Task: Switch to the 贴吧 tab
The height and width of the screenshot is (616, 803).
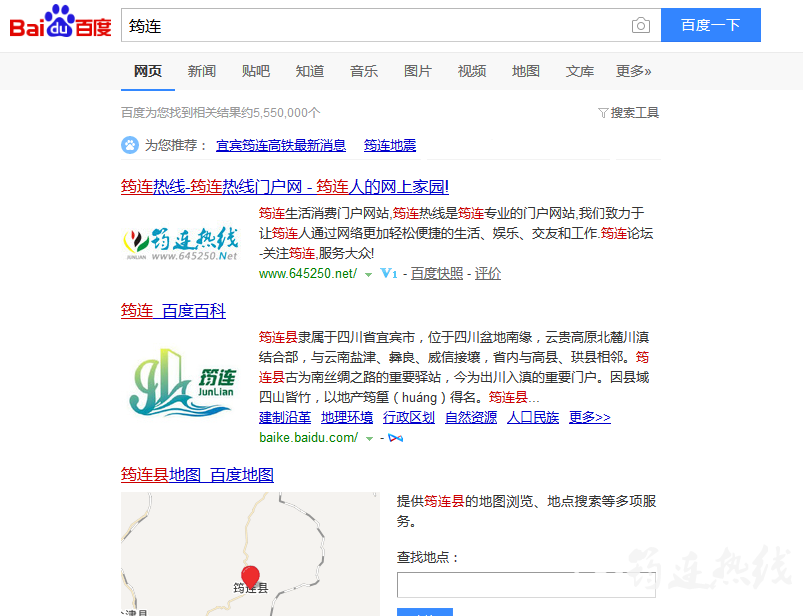Action: (x=256, y=71)
